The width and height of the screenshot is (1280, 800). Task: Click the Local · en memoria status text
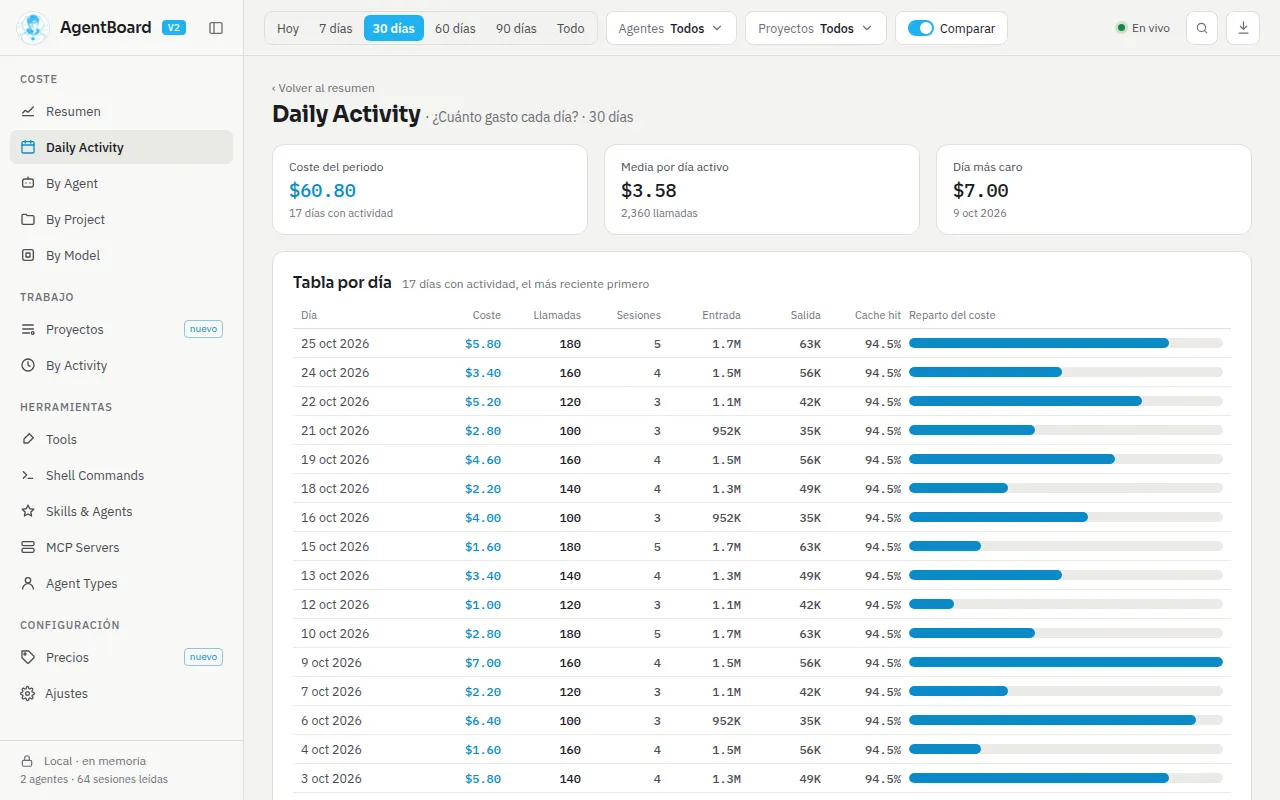(x=95, y=761)
